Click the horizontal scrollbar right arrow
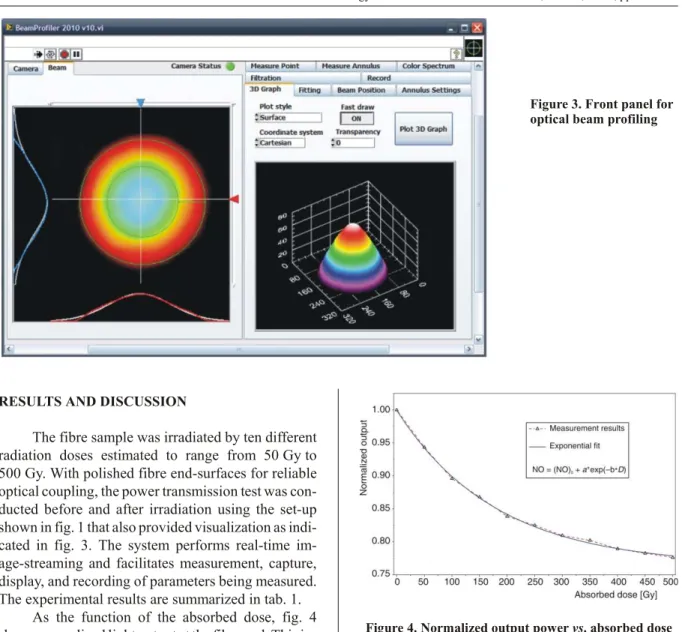Viewport: 682px width, 632px height. [x=469, y=349]
